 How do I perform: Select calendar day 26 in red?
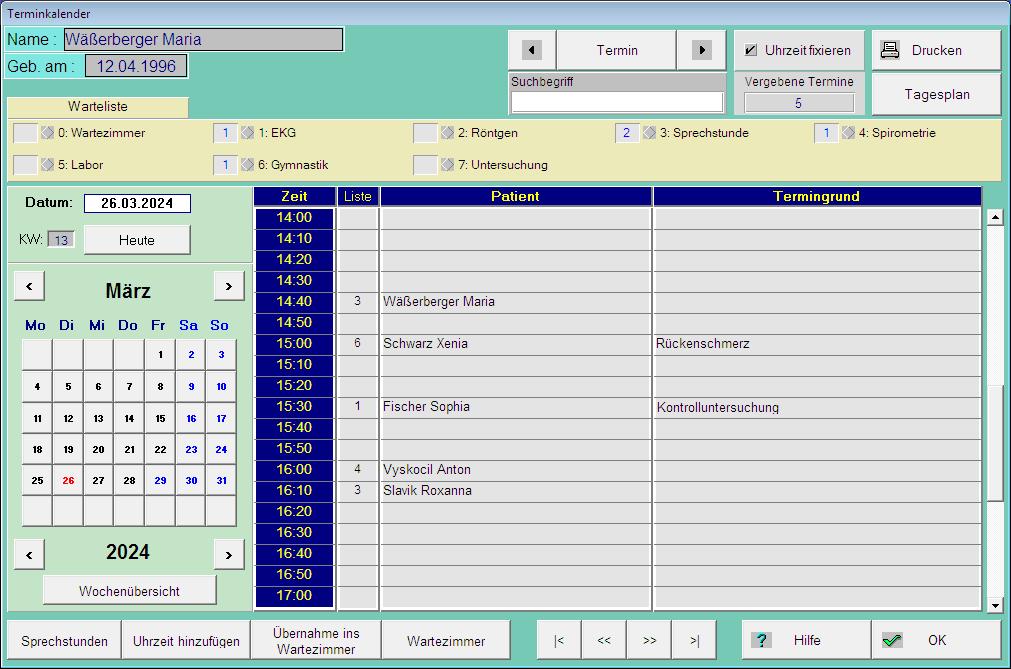68,481
